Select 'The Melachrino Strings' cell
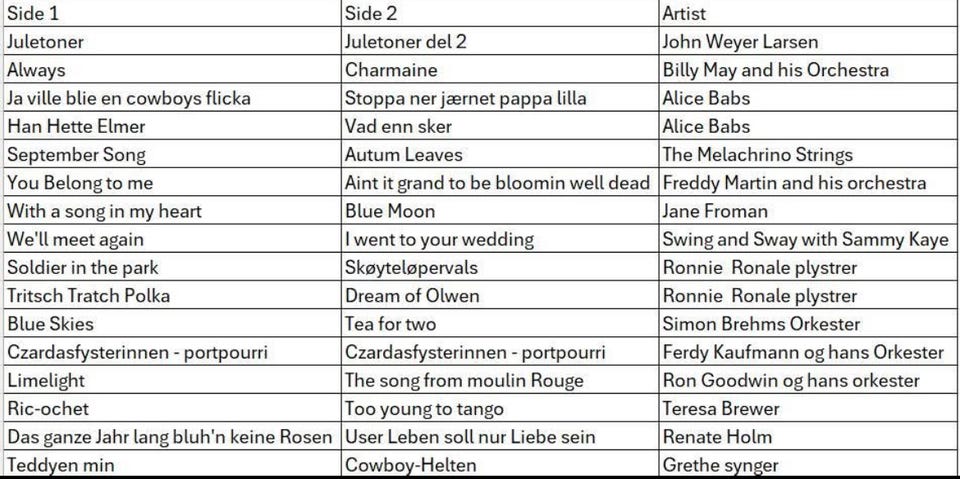The width and height of the screenshot is (960, 479). [808, 154]
